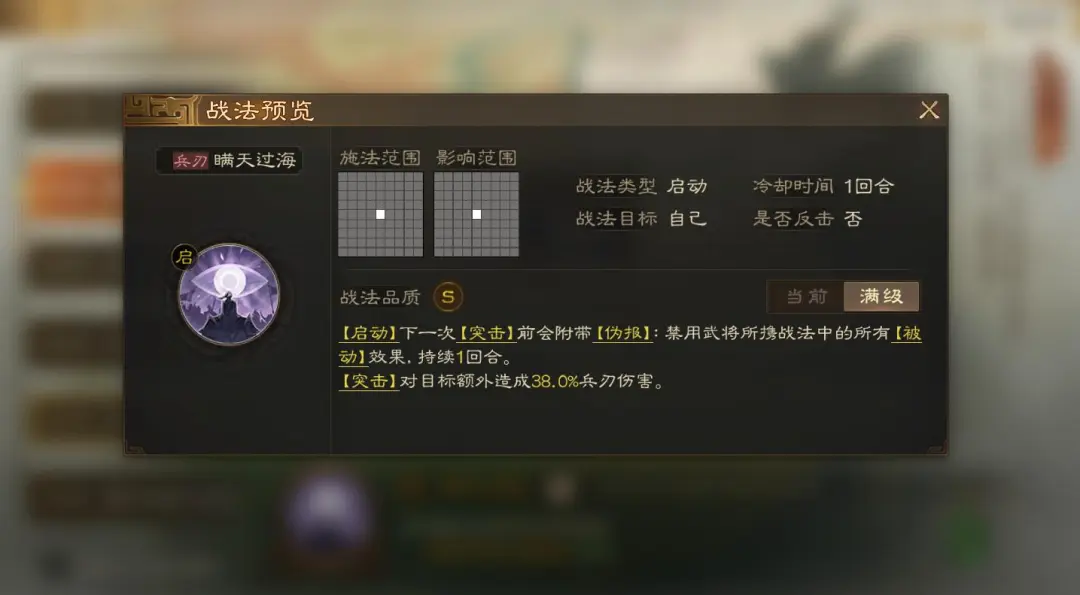Click the ornate dialog title emblem

(161, 110)
